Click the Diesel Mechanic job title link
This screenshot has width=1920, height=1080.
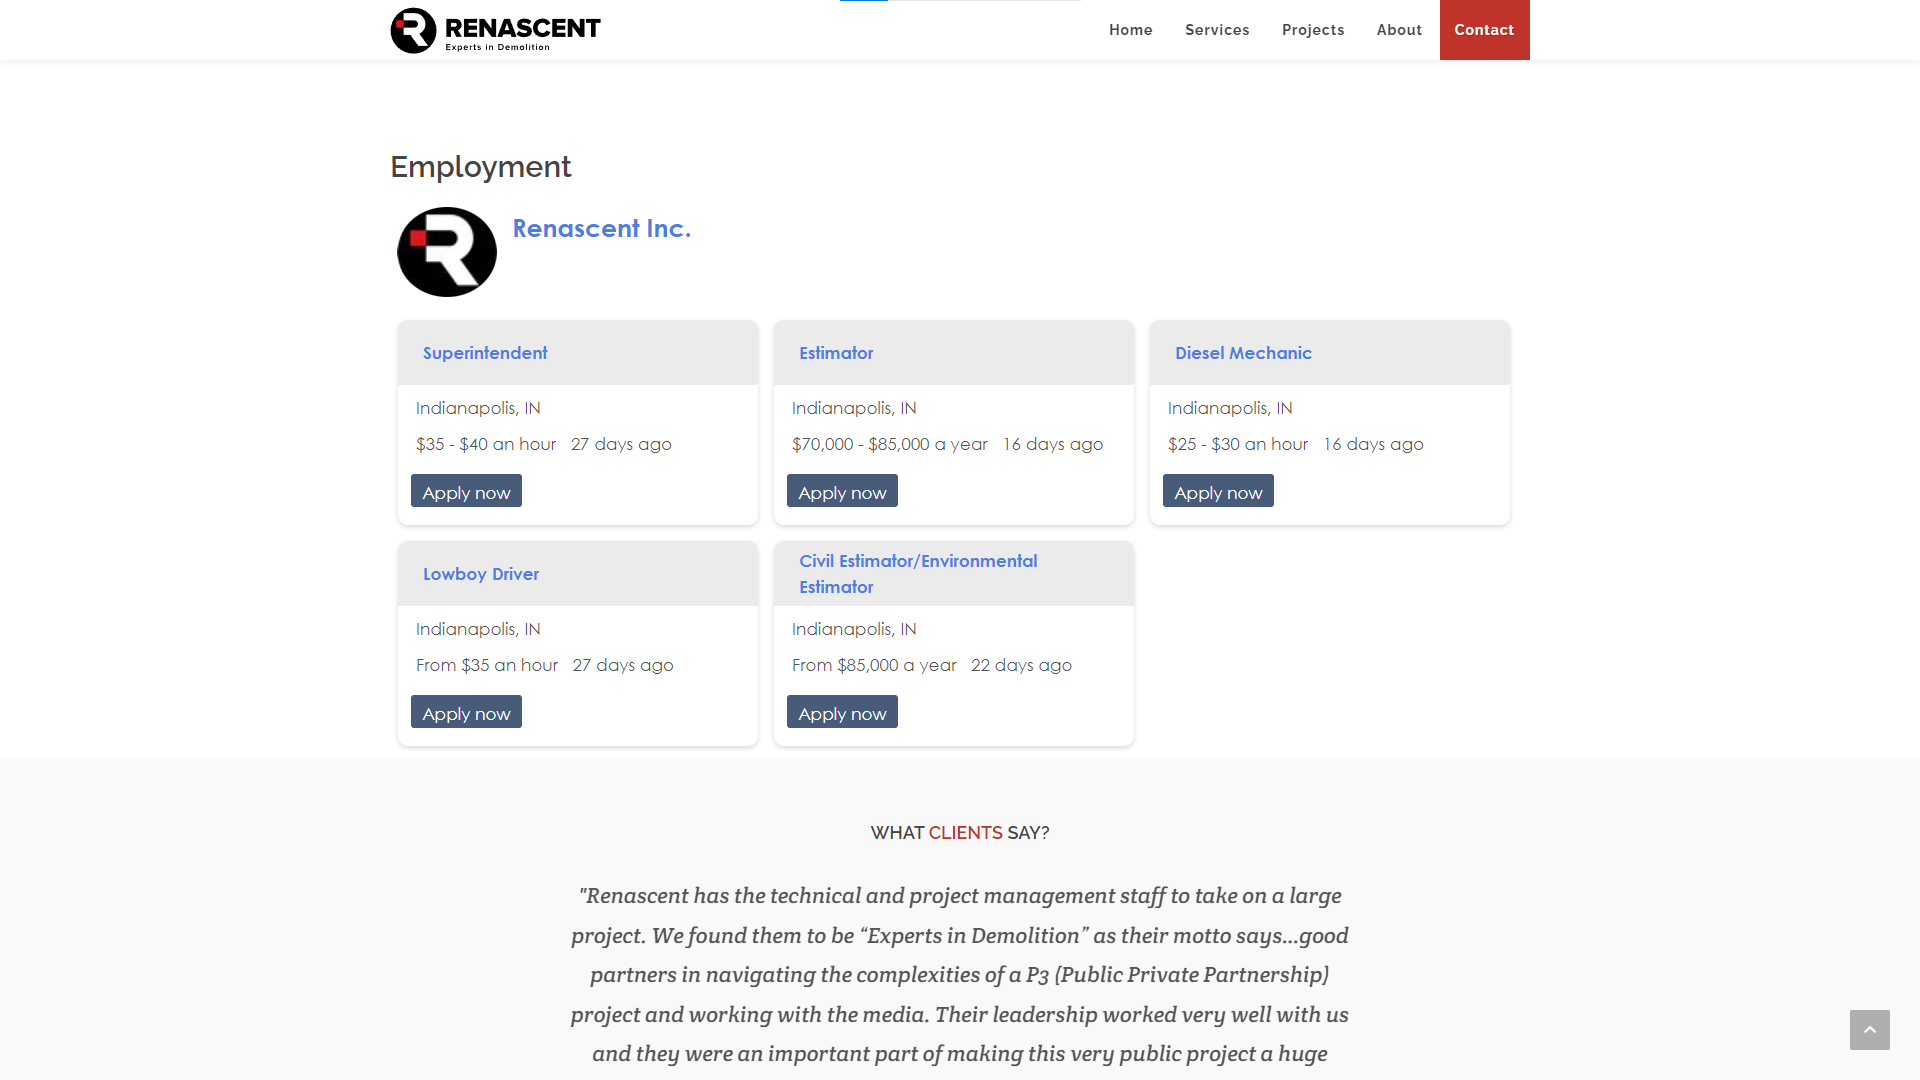point(1244,352)
